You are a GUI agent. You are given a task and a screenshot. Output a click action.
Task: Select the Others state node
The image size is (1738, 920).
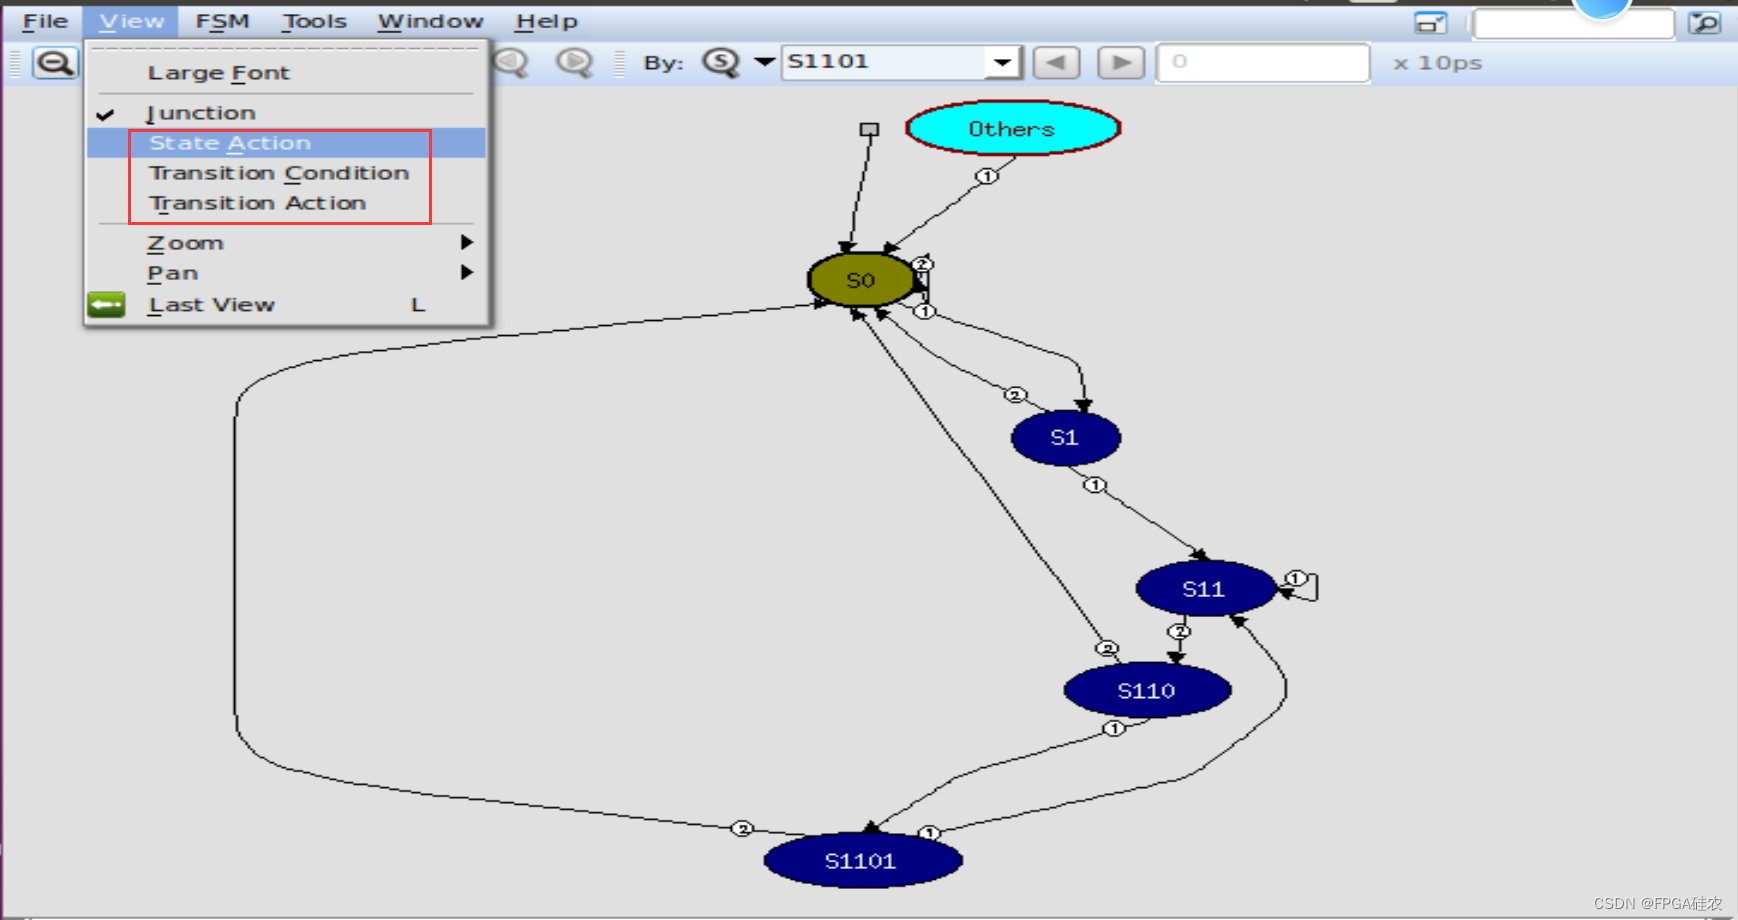[x=1013, y=128]
